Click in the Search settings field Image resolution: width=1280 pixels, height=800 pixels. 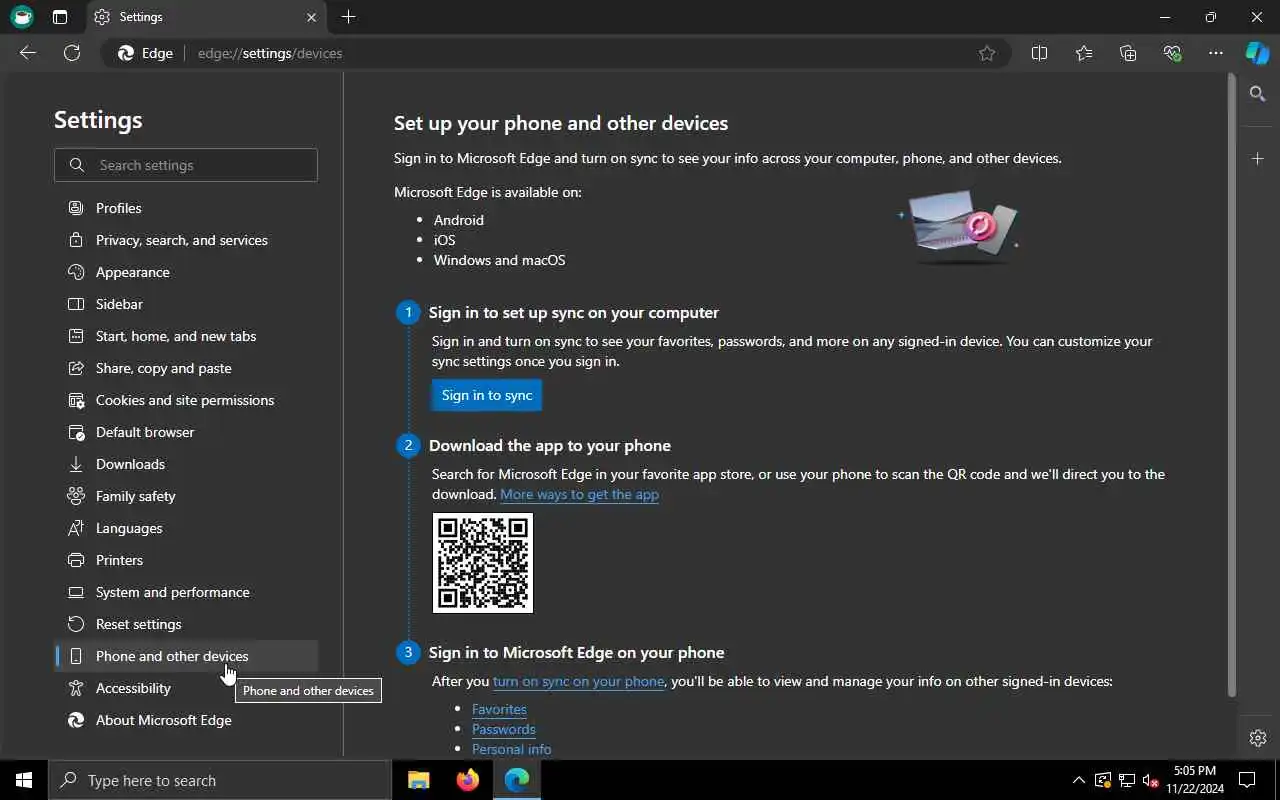tap(186, 165)
